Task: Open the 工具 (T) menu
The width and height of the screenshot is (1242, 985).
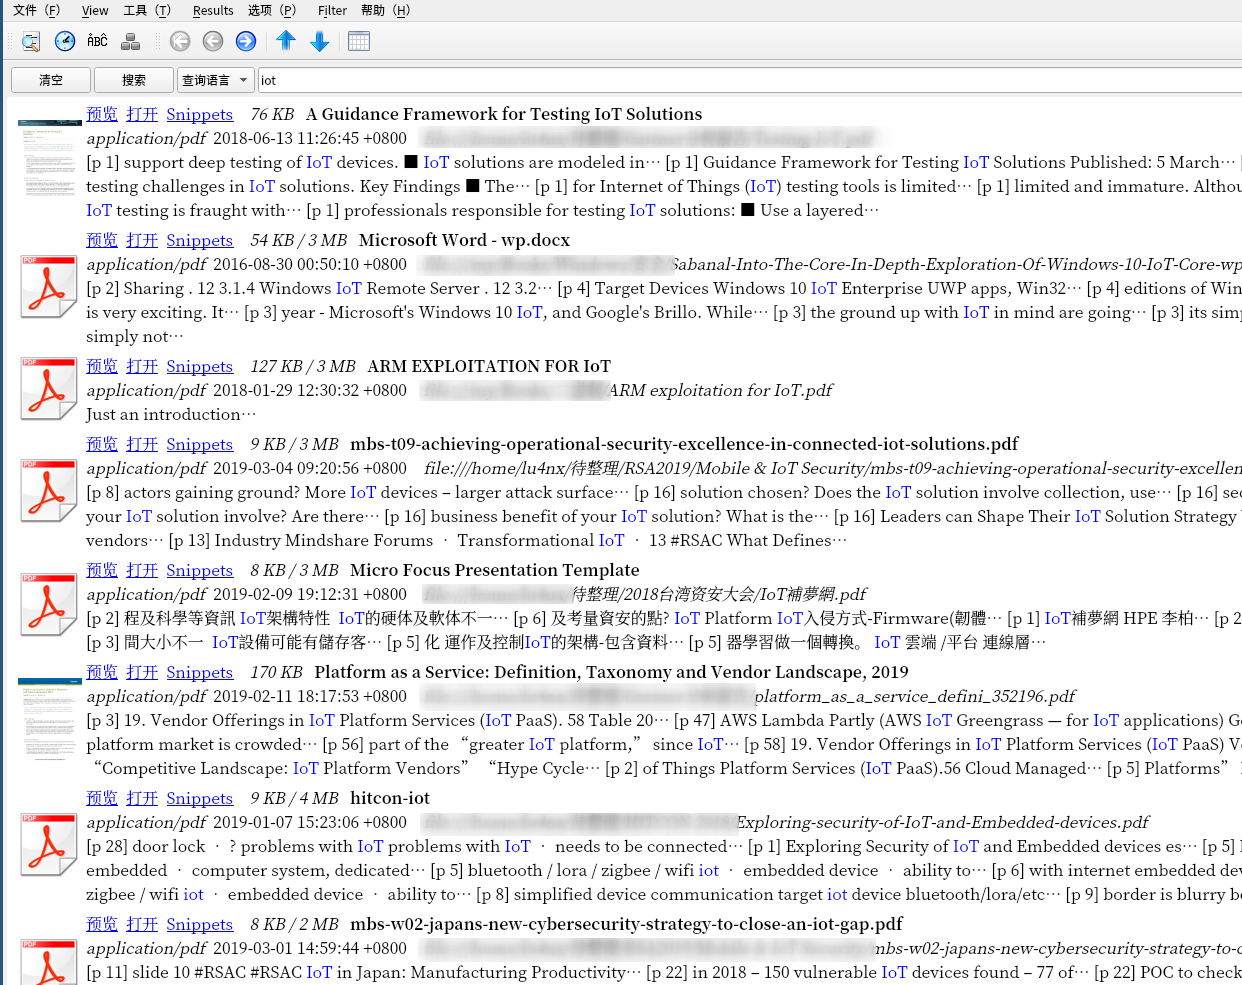Action: [147, 10]
